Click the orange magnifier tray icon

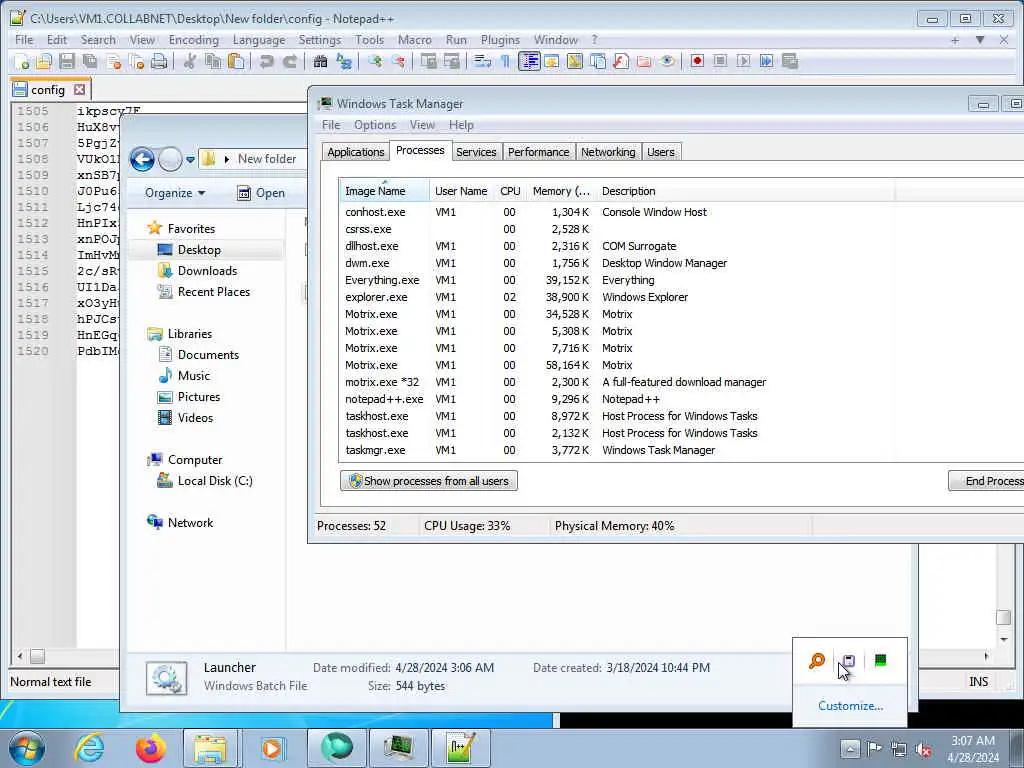[817, 661]
